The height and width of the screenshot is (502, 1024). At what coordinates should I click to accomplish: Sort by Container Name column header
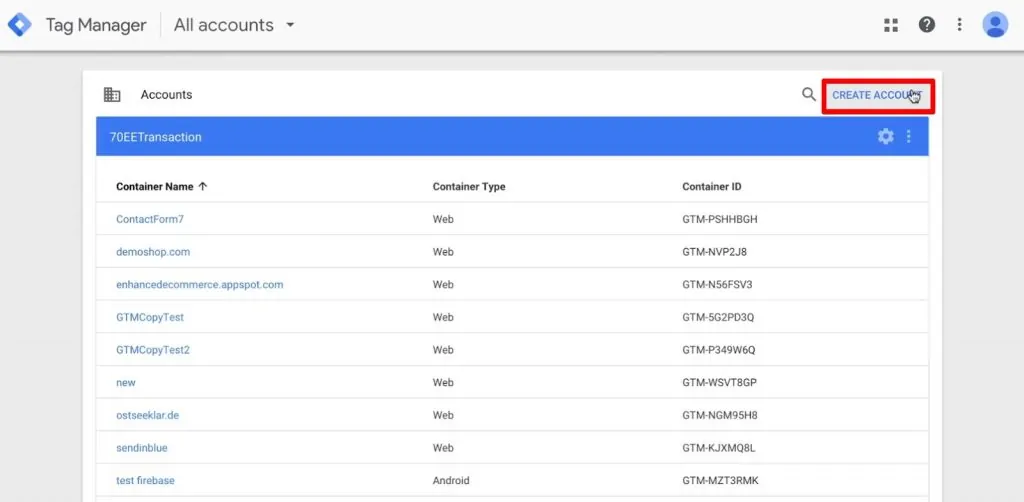(161, 187)
